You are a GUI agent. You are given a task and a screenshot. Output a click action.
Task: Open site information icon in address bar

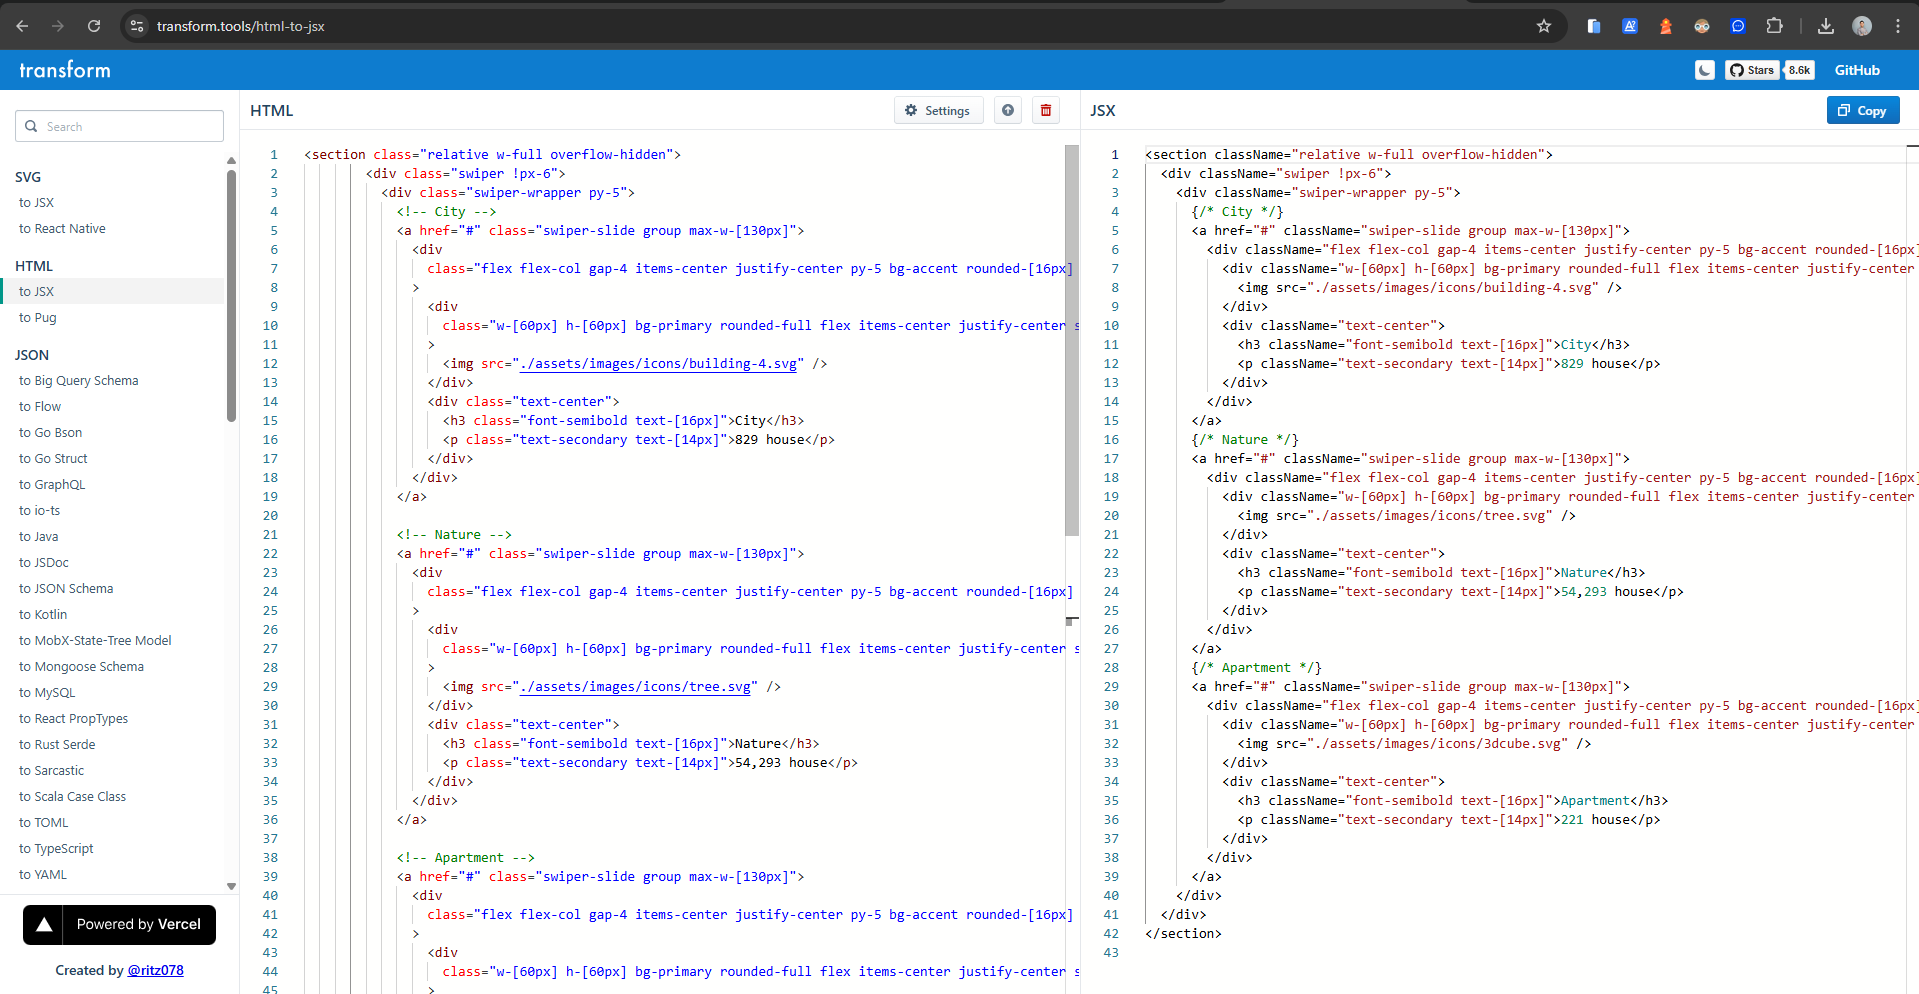point(137,26)
